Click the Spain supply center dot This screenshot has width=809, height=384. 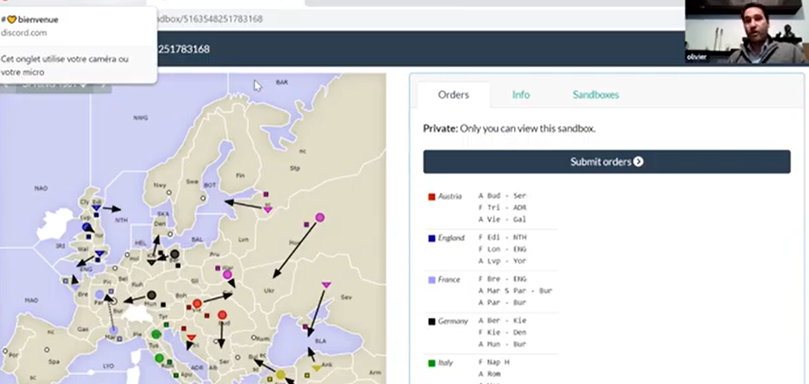47,350
